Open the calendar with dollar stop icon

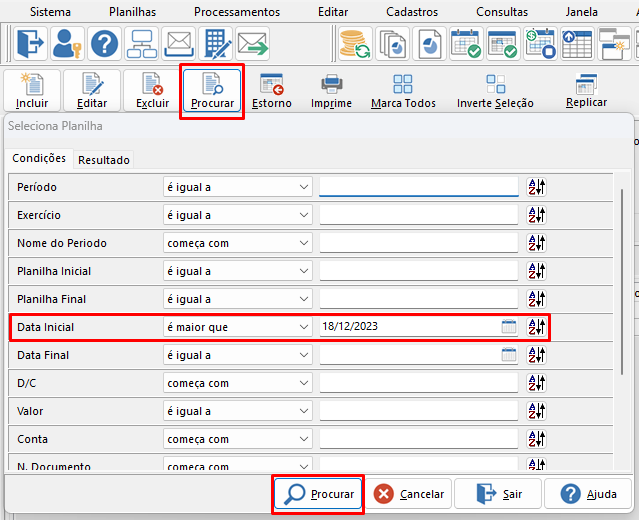[x=540, y=44]
